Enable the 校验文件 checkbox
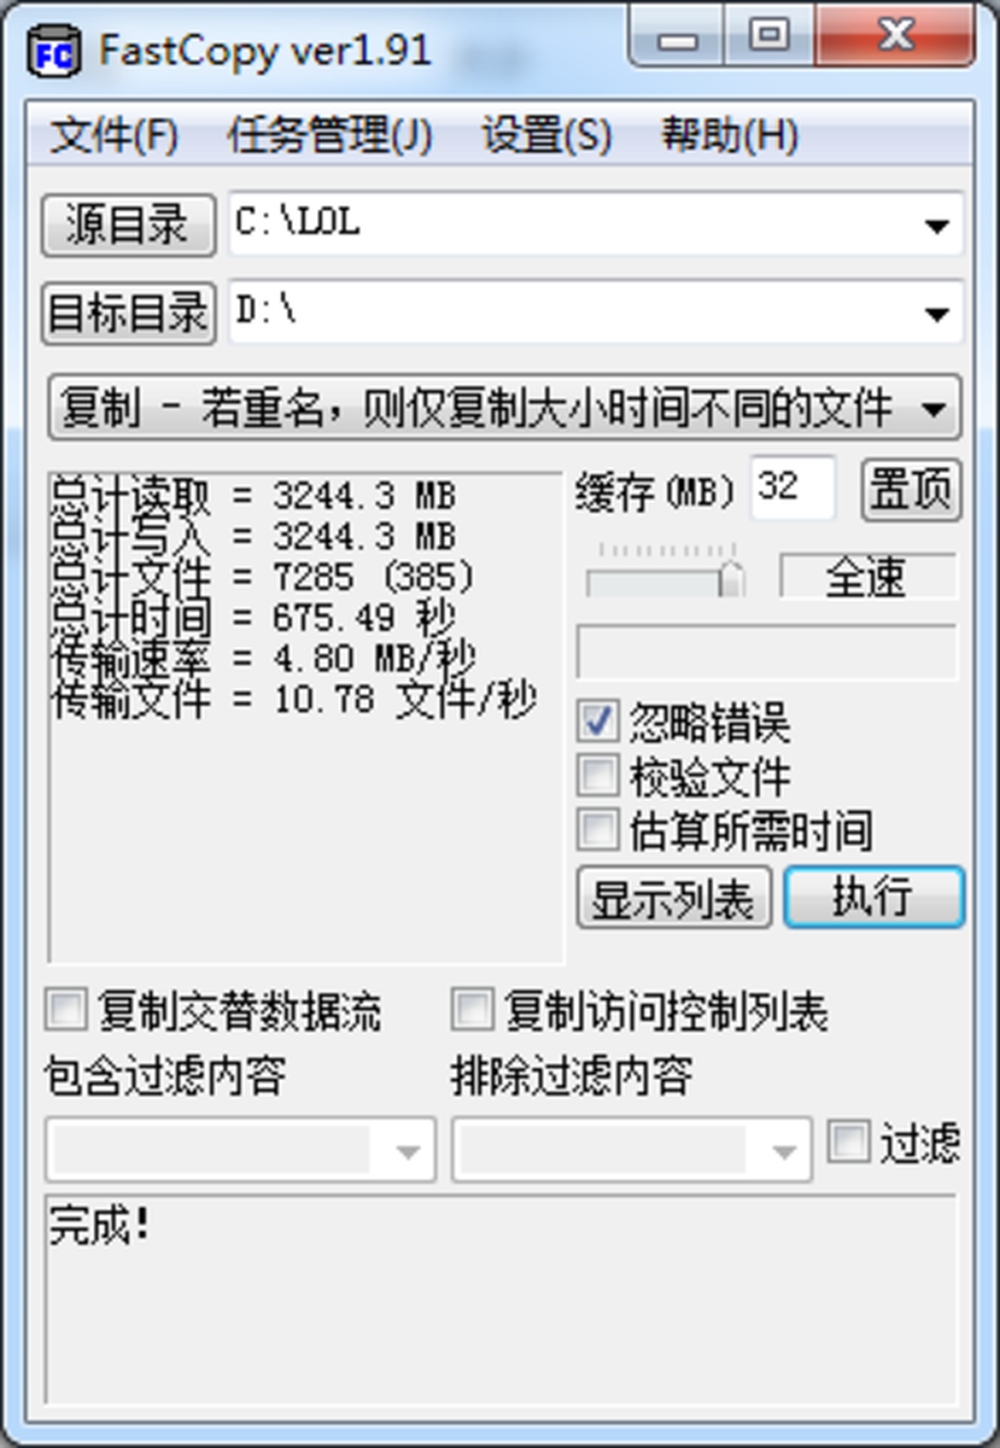 tap(597, 774)
